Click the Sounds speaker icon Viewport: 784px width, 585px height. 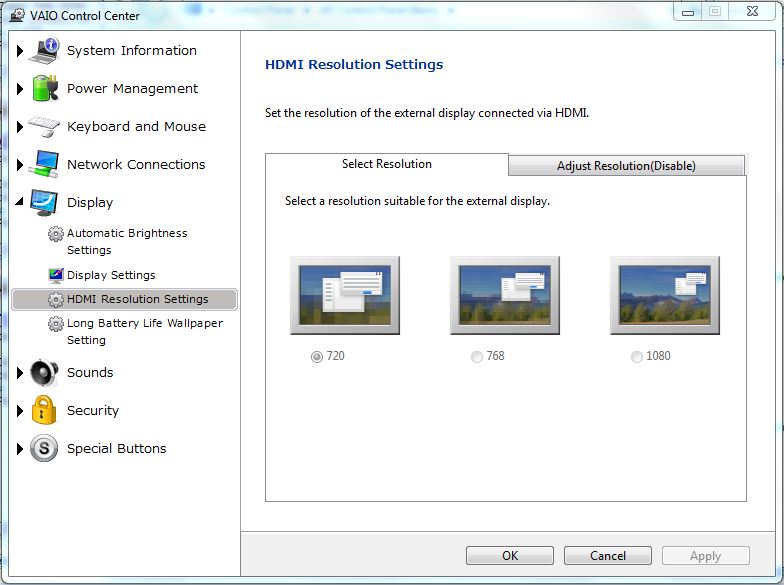[x=44, y=372]
